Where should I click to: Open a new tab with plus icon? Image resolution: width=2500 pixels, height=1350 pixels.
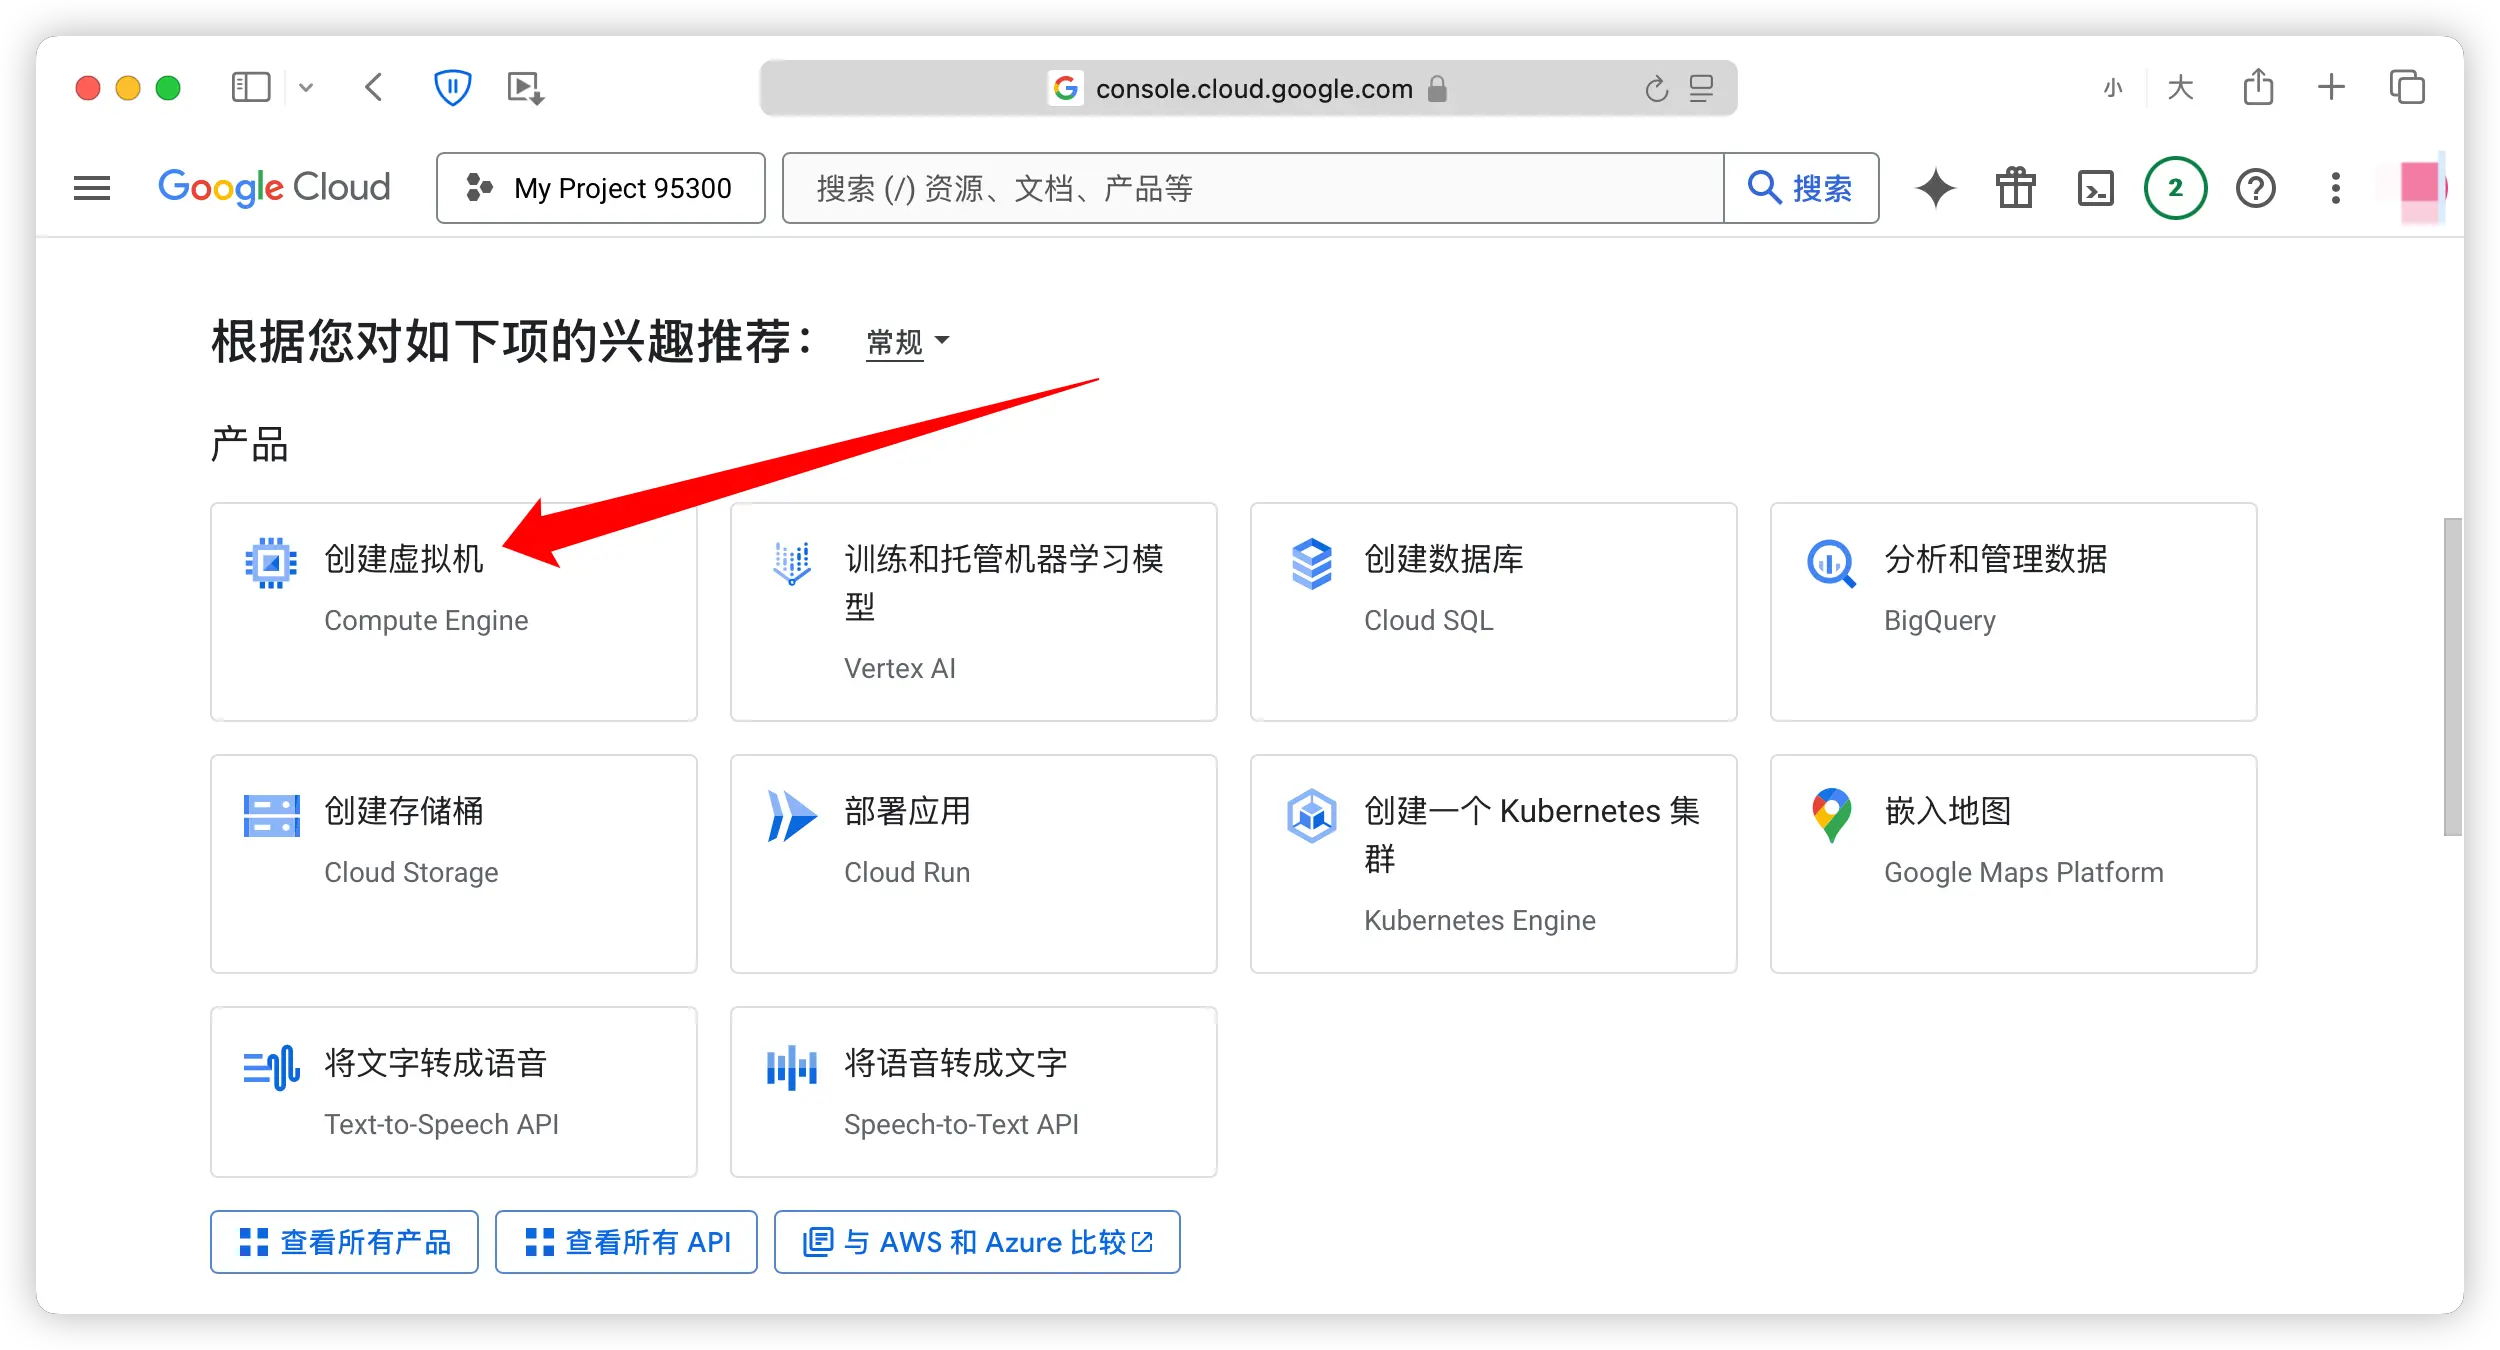tap(2331, 87)
